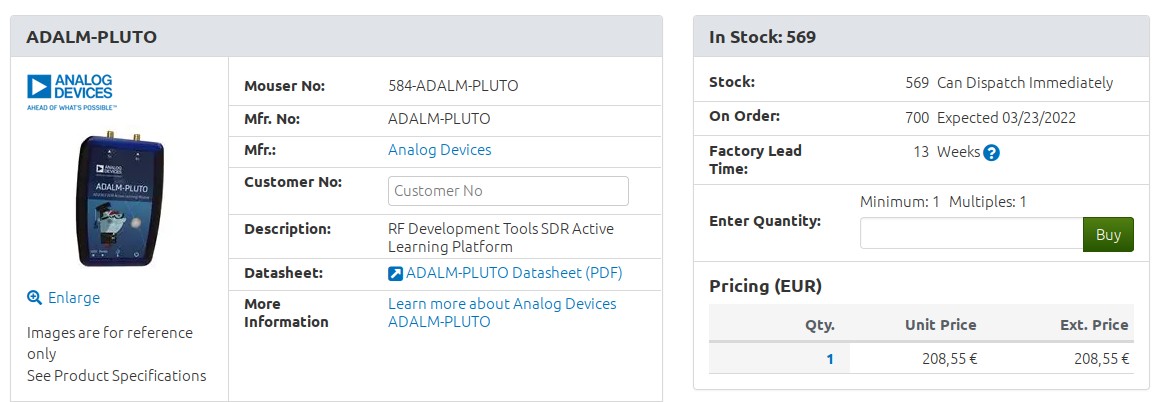This screenshot has height=402, width=1175.
Task: Click the RF Development Tools description text
Action: (x=501, y=238)
